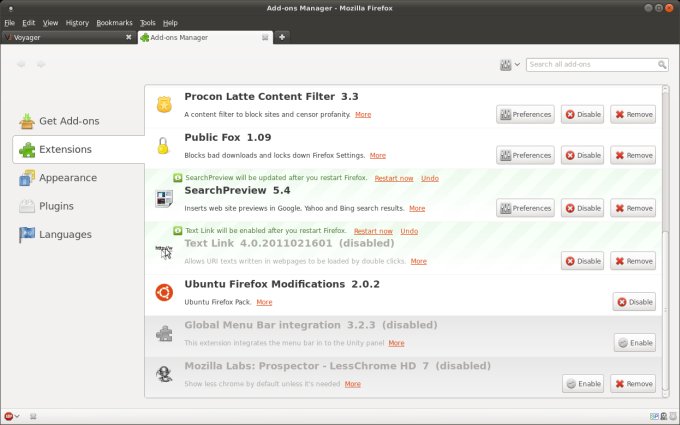This screenshot has height=425, width=680.
Task: Click the Text Link extension icon
Action: (x=164, y=252)
